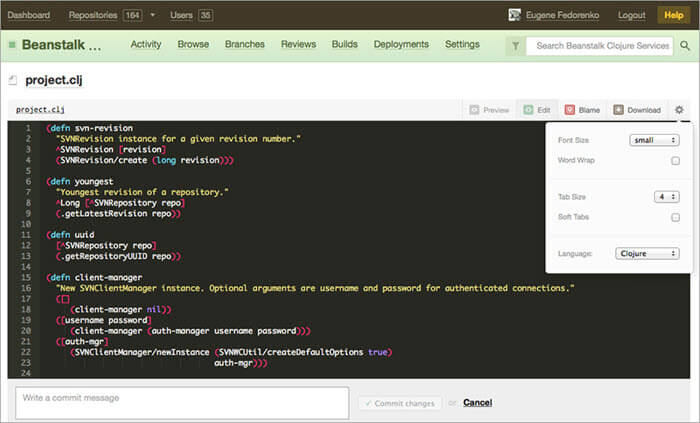700x423 pixels.
Task: Click the Beanstalk repository menu icon
Action: point(12,45)
